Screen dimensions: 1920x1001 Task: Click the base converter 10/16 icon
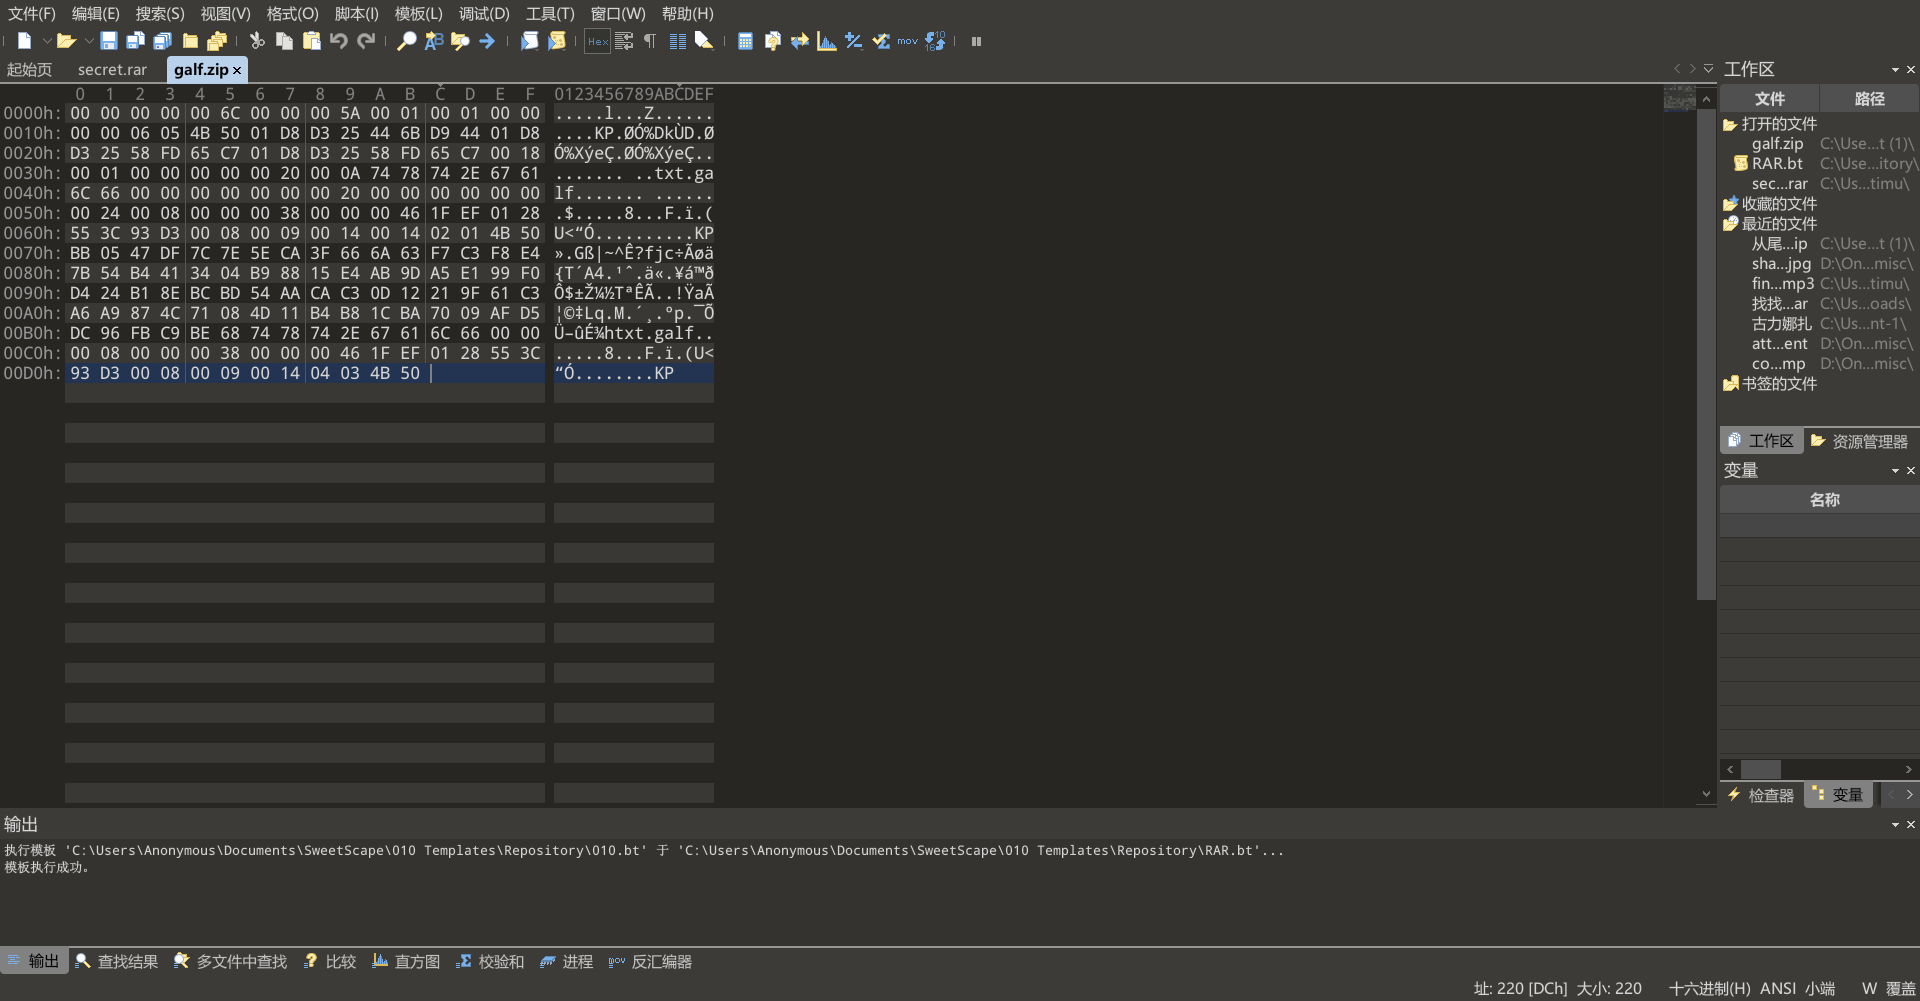[935, 41]
